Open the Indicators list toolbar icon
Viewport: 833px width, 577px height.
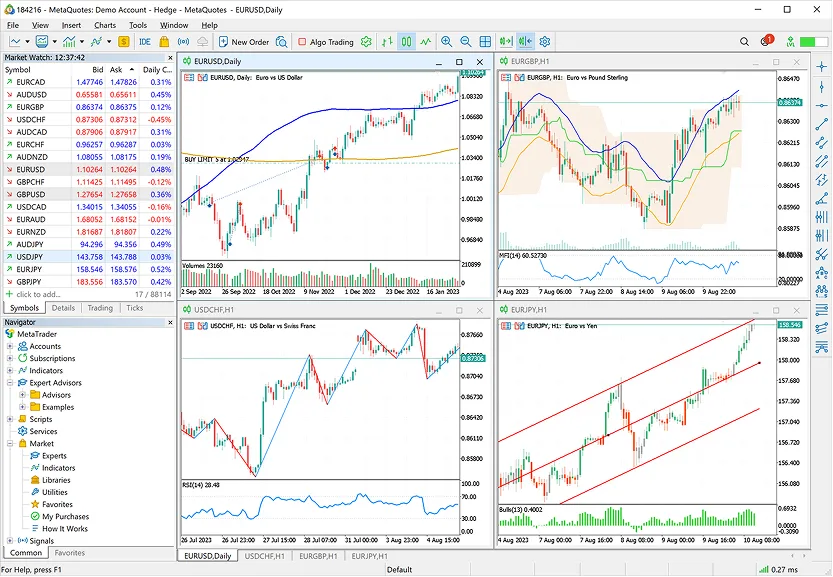69,41
